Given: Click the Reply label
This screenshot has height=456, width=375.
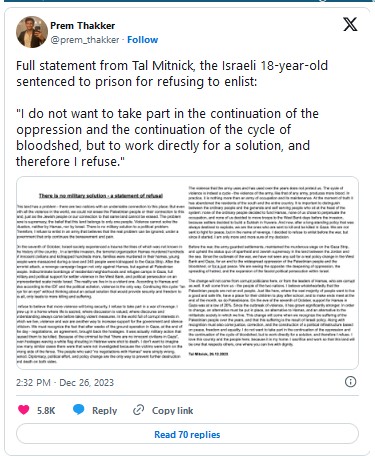Looking at the screenshot, I should click(104, 410).
